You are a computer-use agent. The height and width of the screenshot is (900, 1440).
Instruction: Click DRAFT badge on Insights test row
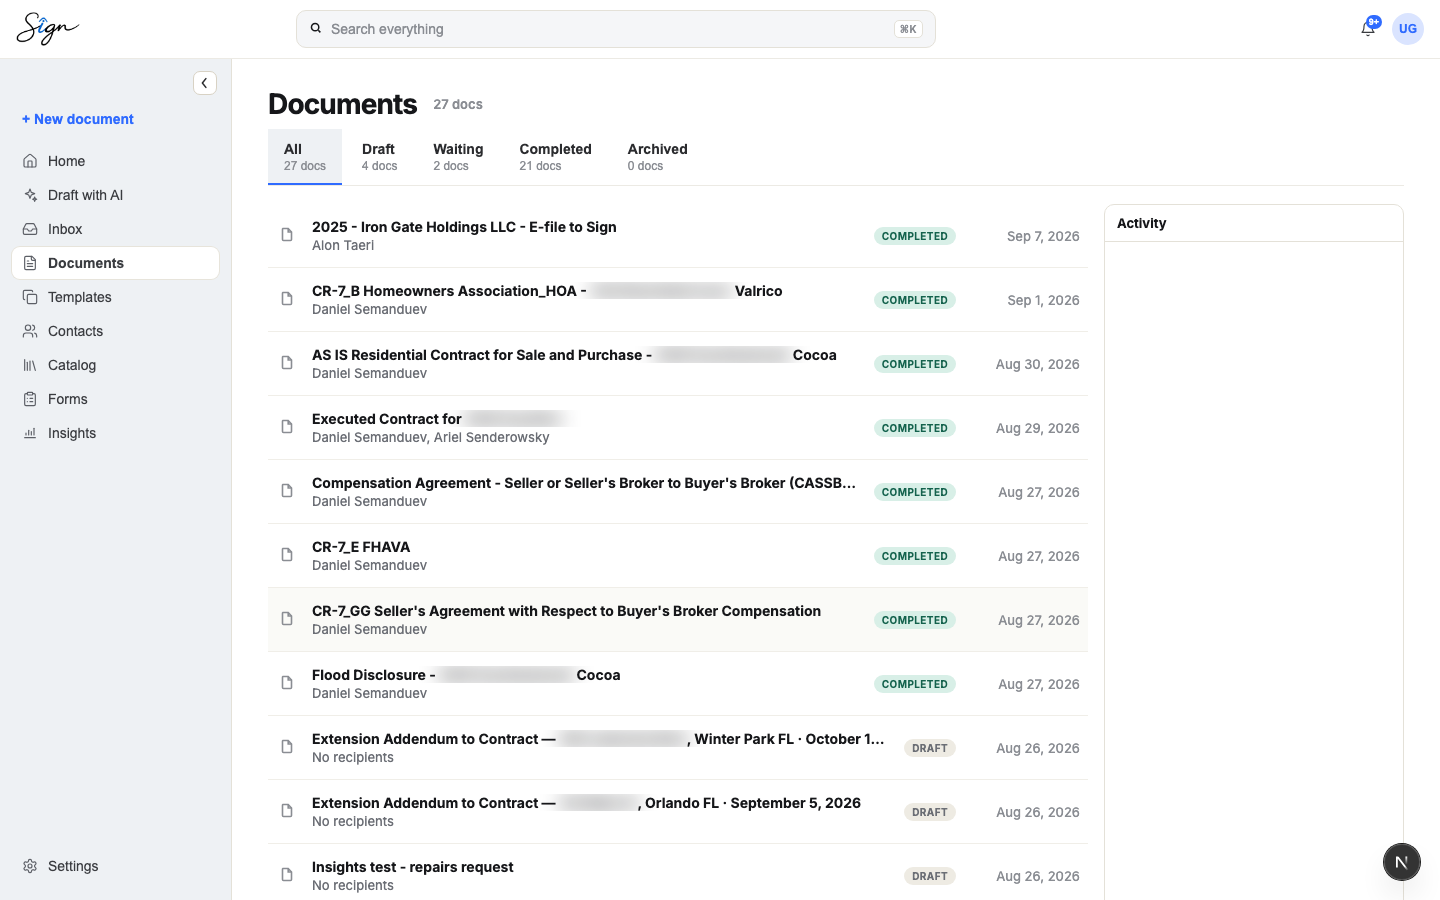pos(930,876)
